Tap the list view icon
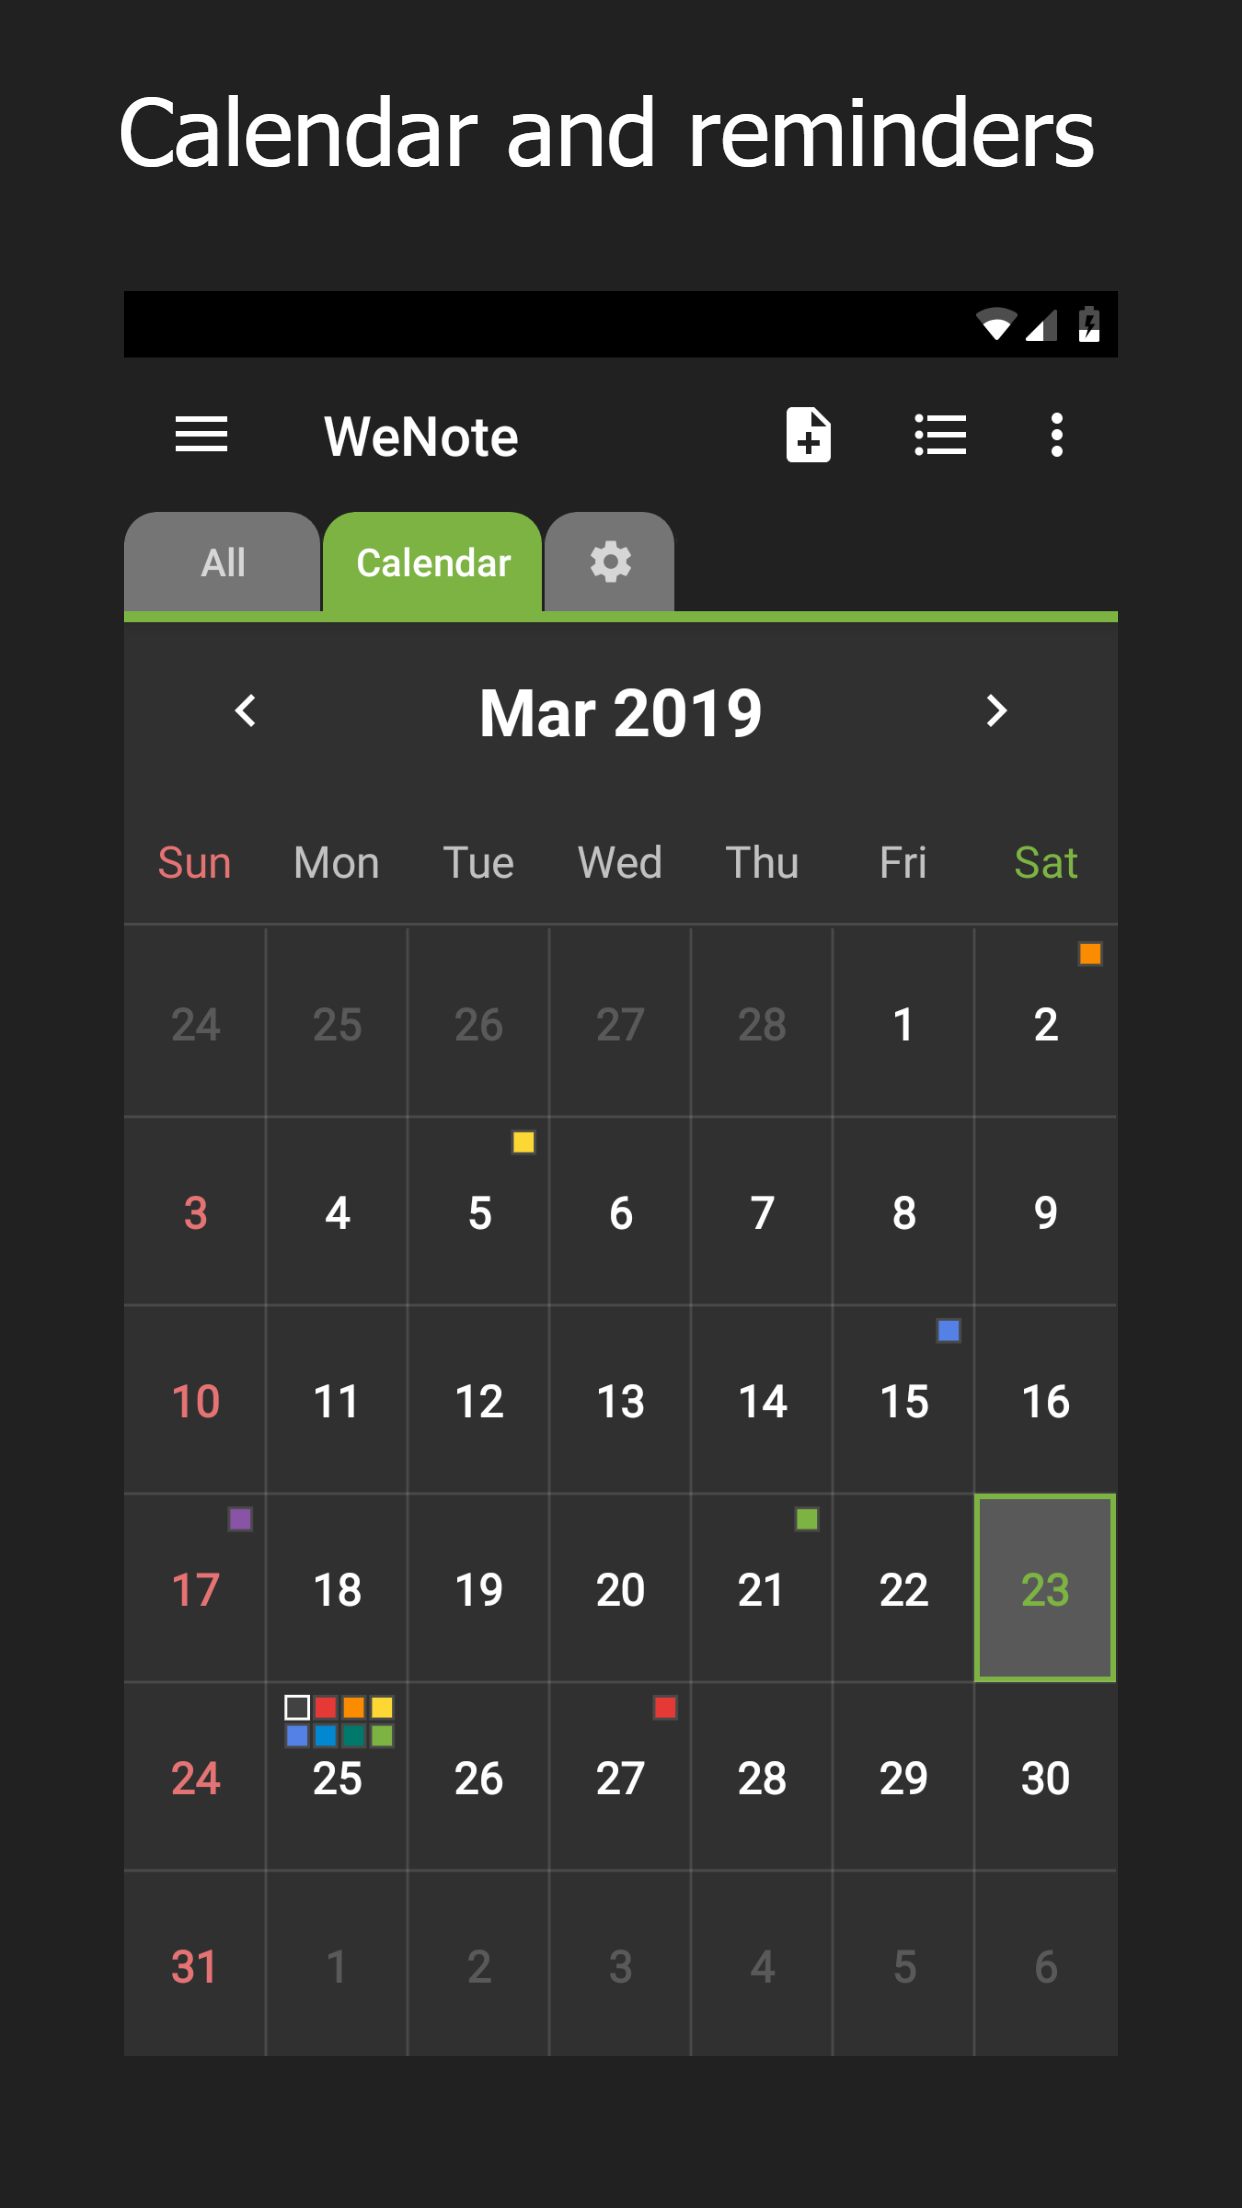The image size is (1242, 2208). coord(940,435)
